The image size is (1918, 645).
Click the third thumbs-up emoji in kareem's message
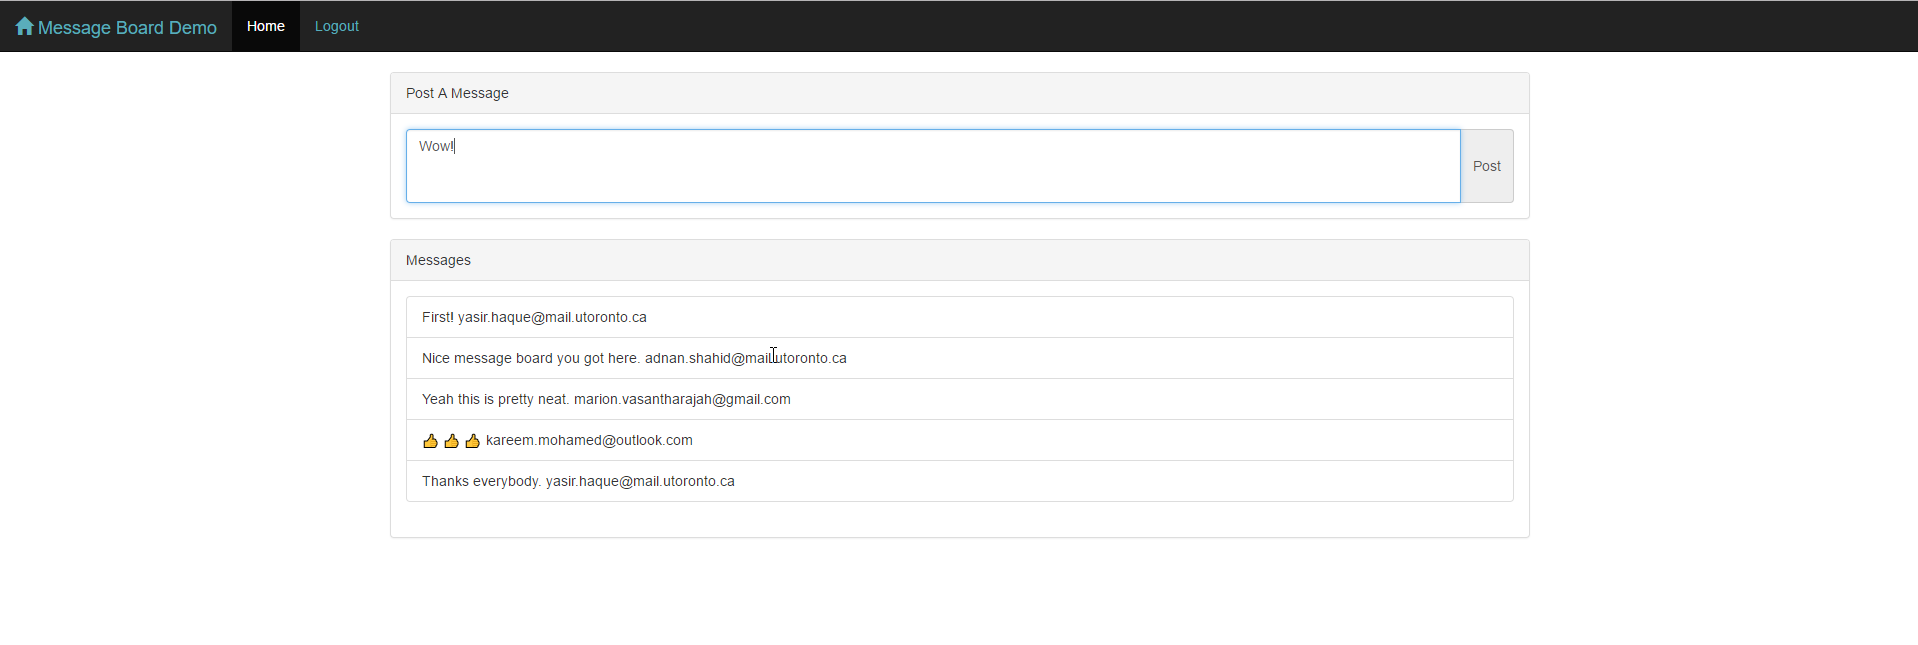(x=473, y=441)
